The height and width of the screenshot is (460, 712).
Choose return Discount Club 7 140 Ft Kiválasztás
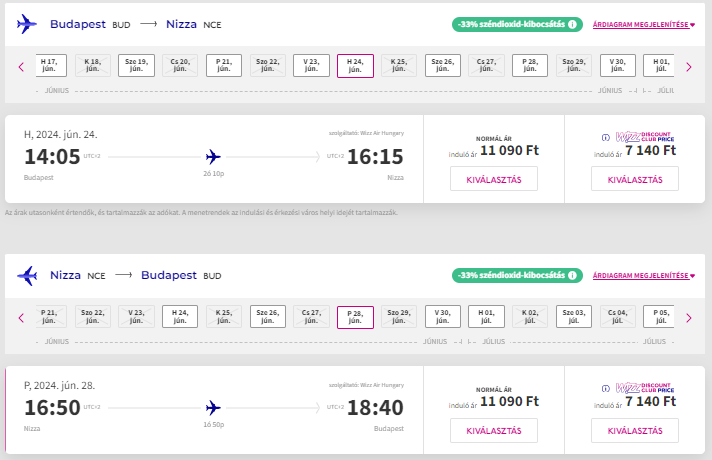635,430
